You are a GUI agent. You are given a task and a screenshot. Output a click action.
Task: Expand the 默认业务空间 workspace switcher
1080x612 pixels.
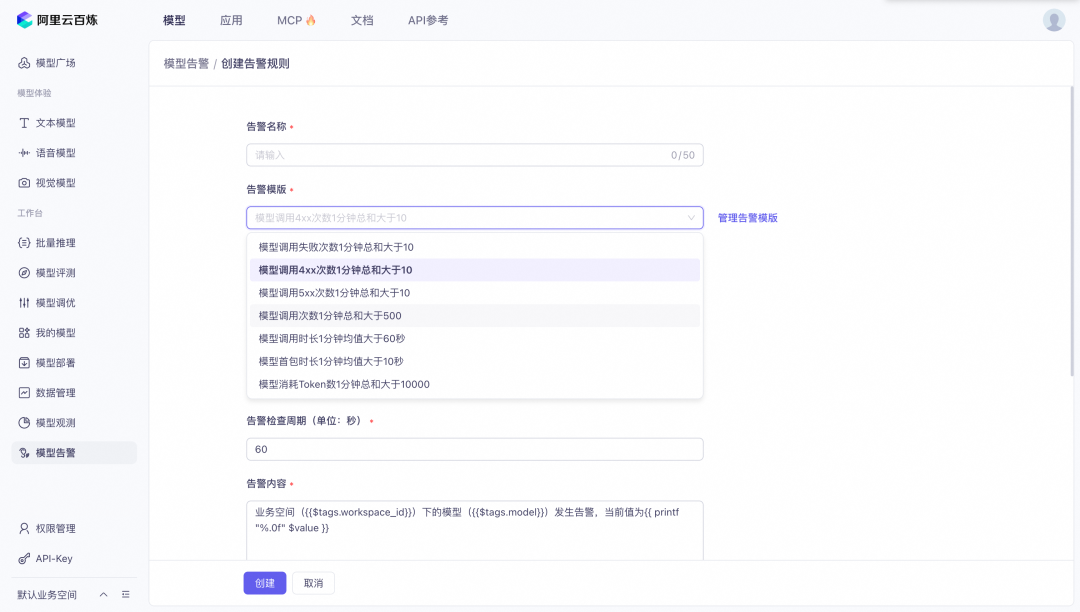coord(103,595)
